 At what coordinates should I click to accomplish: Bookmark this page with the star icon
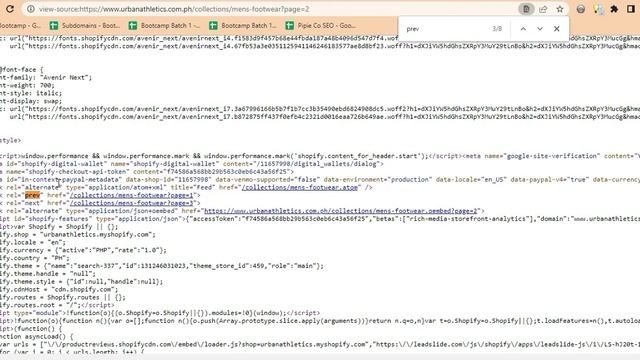tap(560, 9)
